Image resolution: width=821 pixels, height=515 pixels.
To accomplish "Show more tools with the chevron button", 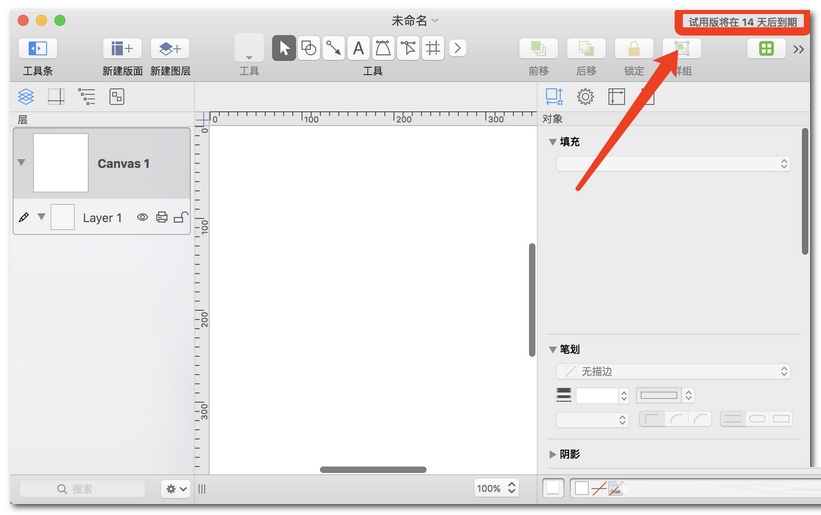I will [x=457, y=48].
